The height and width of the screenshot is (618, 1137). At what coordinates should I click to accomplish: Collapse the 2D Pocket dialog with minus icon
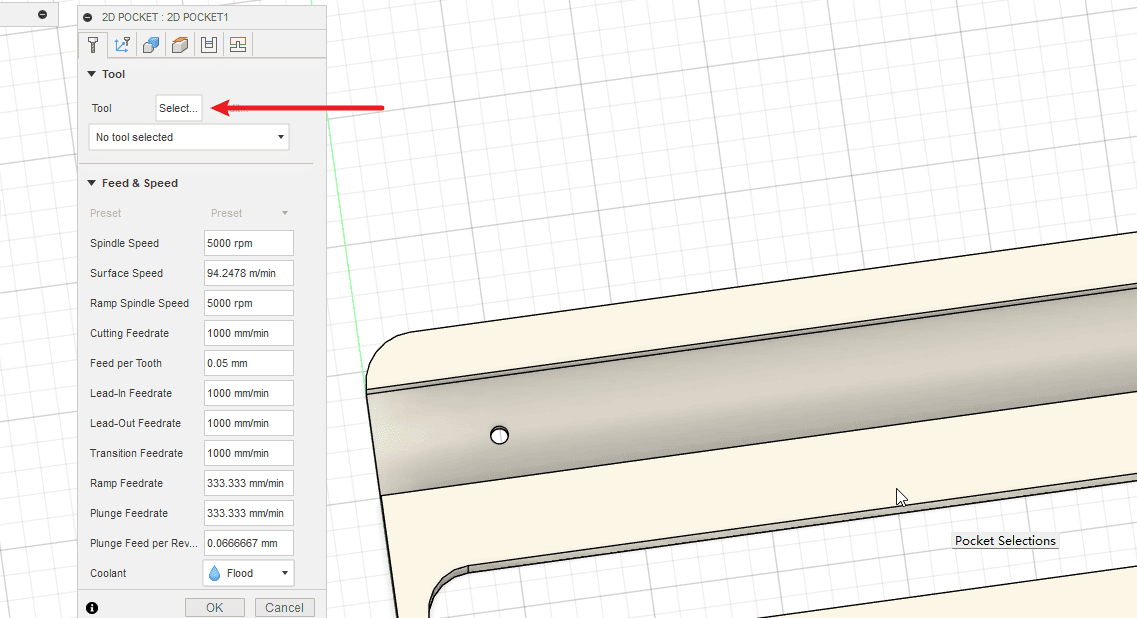[x=88, y=17]
